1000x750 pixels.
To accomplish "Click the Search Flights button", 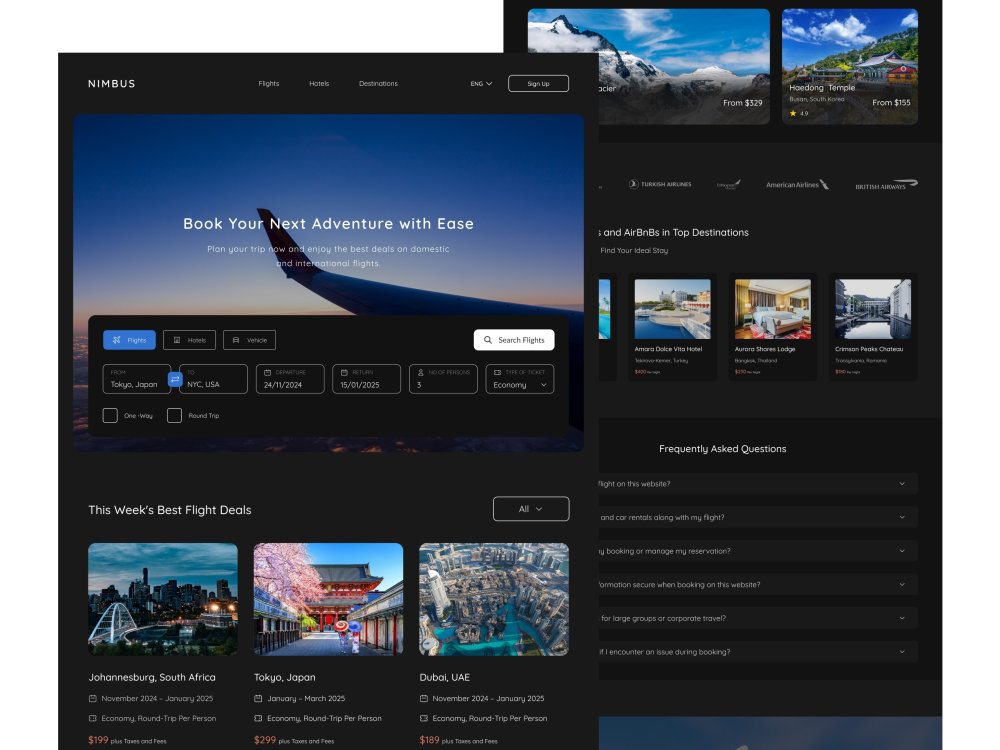I will (x=514, y=340).
